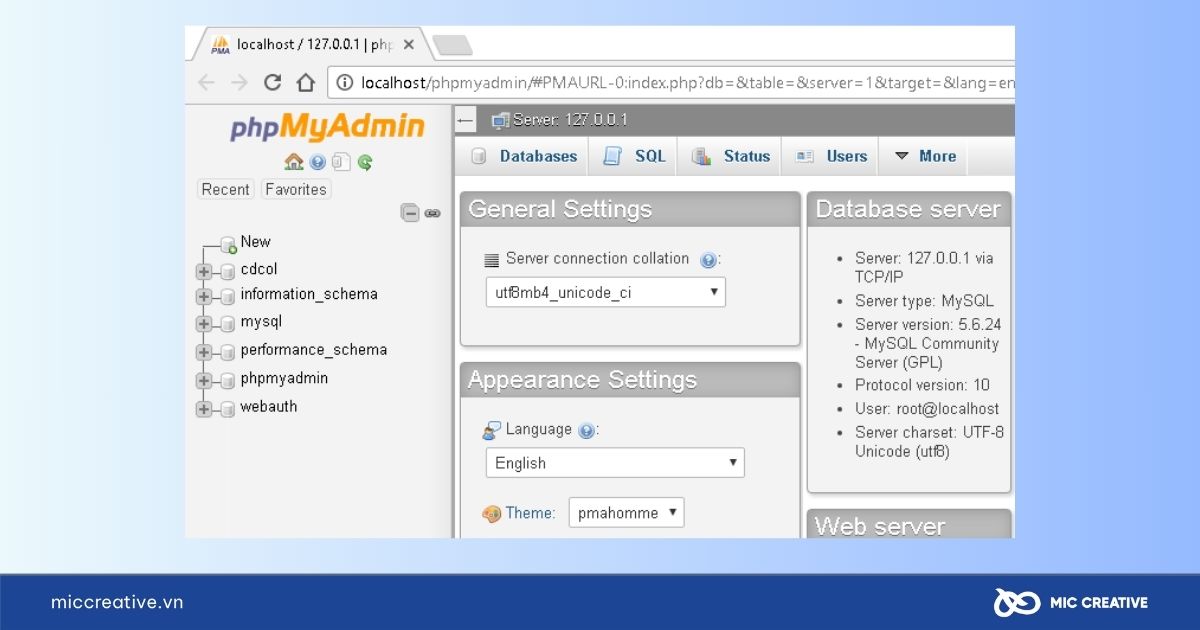Open the blue help icon under the logo
The image size is (1200, 630).
(318, 162)
